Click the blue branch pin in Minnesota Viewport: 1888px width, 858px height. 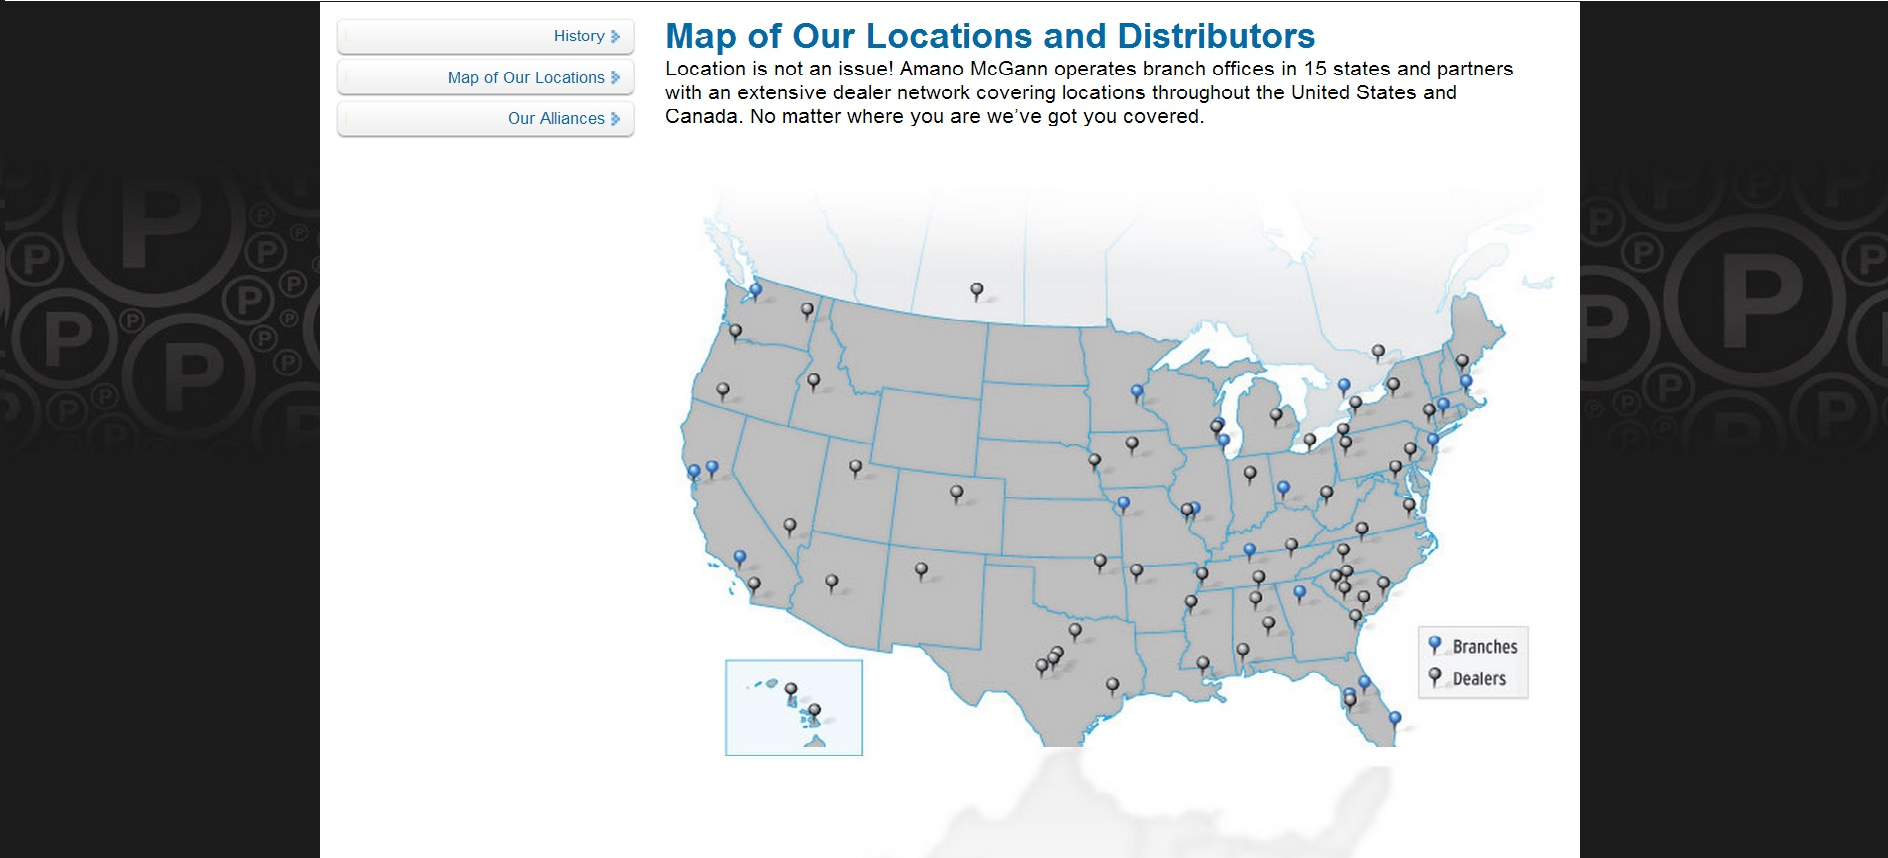coord(1137,391)
